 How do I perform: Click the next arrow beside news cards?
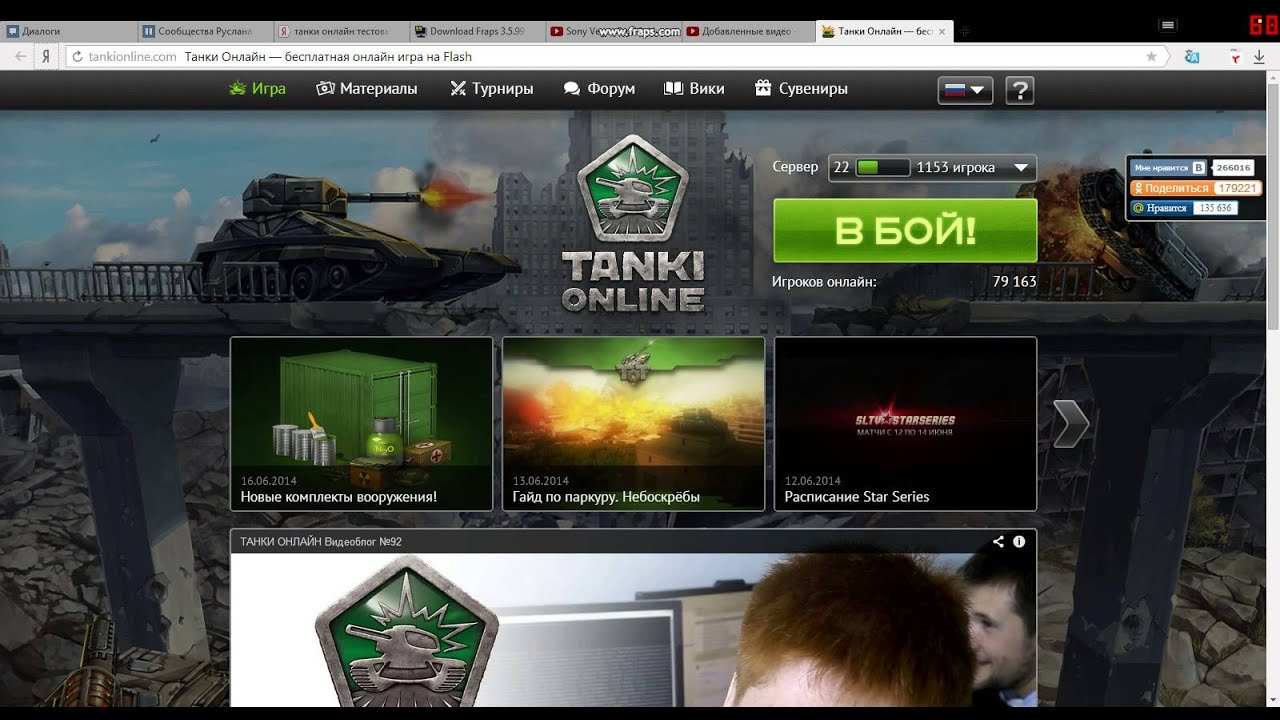click(1071, 424)
